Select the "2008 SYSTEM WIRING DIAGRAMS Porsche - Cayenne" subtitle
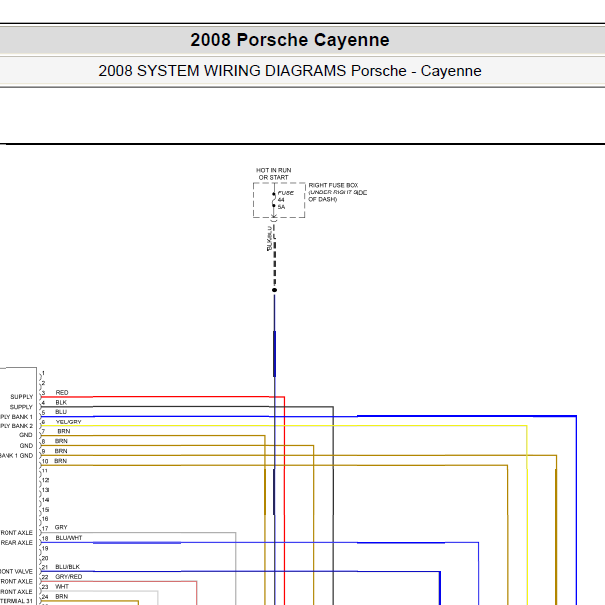 coord(290,71)
